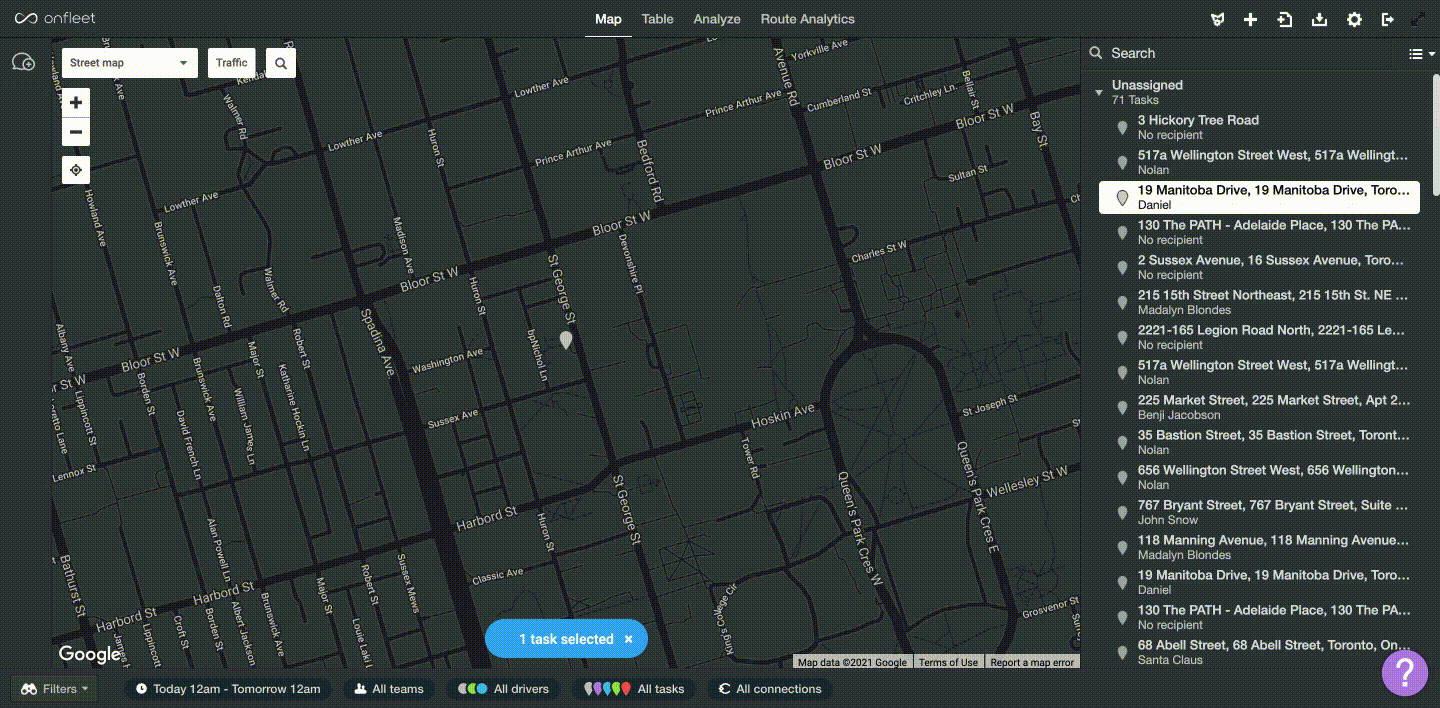Dismiss the 1 task selected banner
The image size is (1440, 708).
[x=628, y=640]
